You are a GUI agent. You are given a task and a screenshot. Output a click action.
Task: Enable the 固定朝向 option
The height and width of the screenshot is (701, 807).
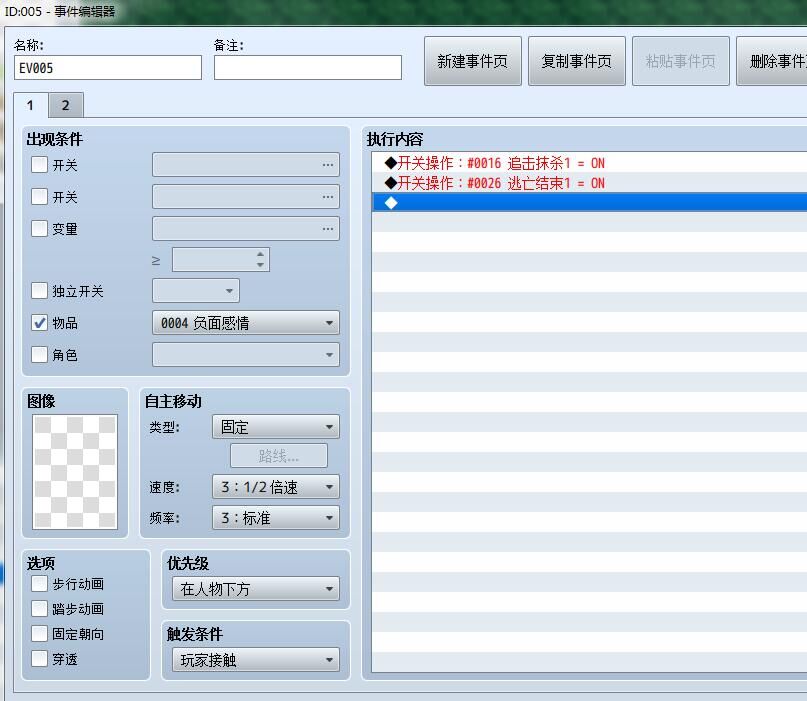(39, 634)
